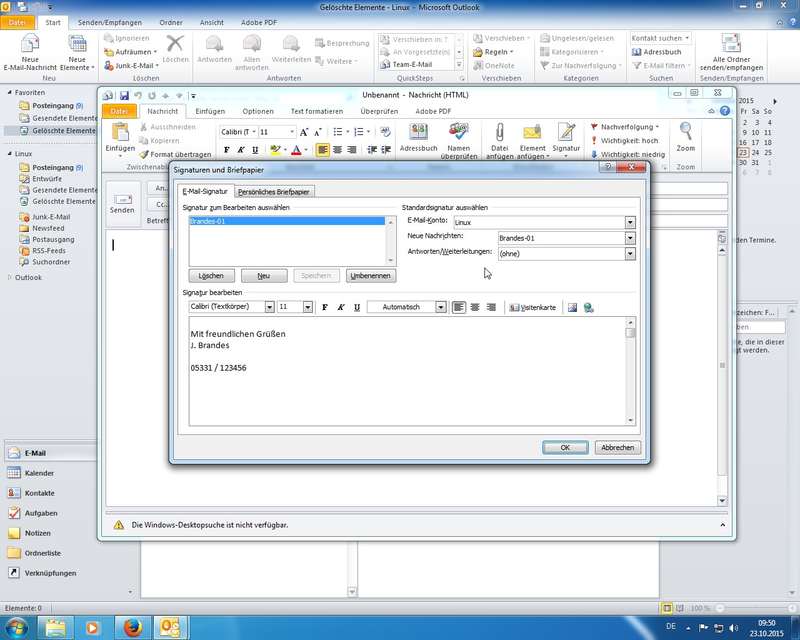The image size is (800, 640).
Task: Open Windows Explorer from taskbar
Action: pos(56,627)
